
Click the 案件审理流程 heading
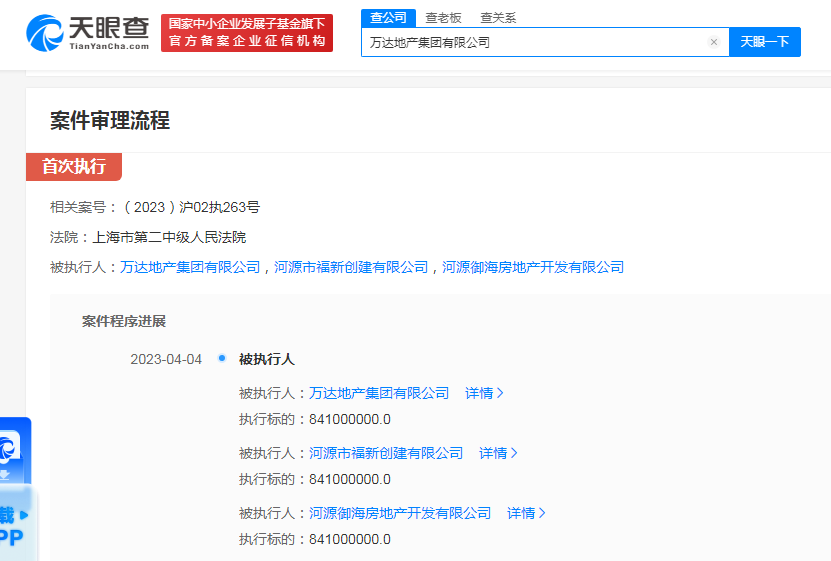pos(110,120)
